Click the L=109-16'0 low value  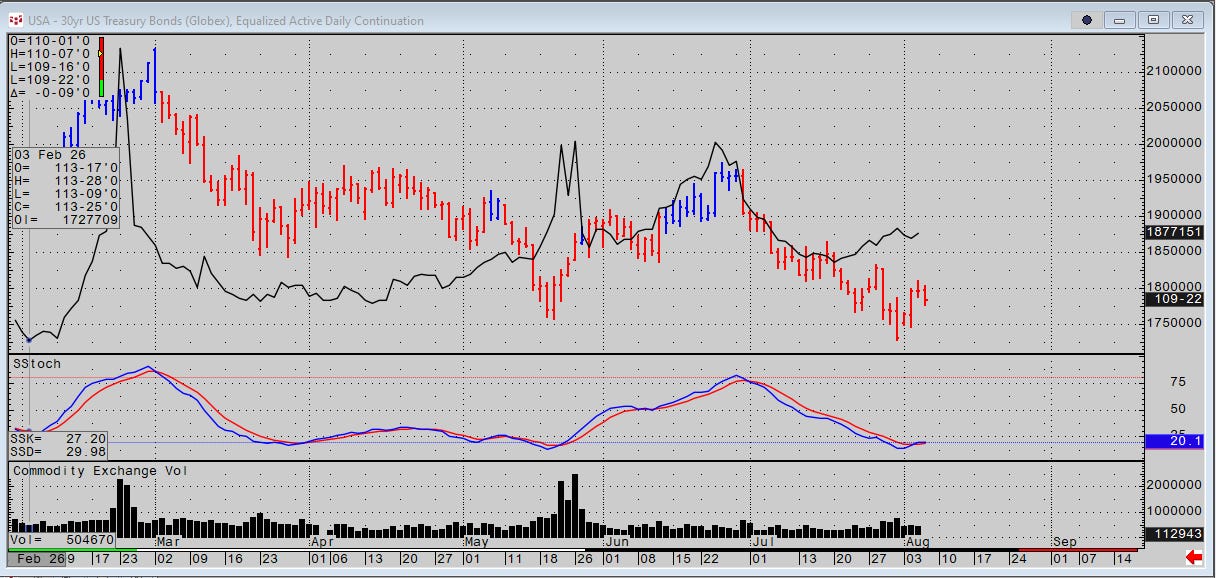pyautogui.click(x=50, y=67)
